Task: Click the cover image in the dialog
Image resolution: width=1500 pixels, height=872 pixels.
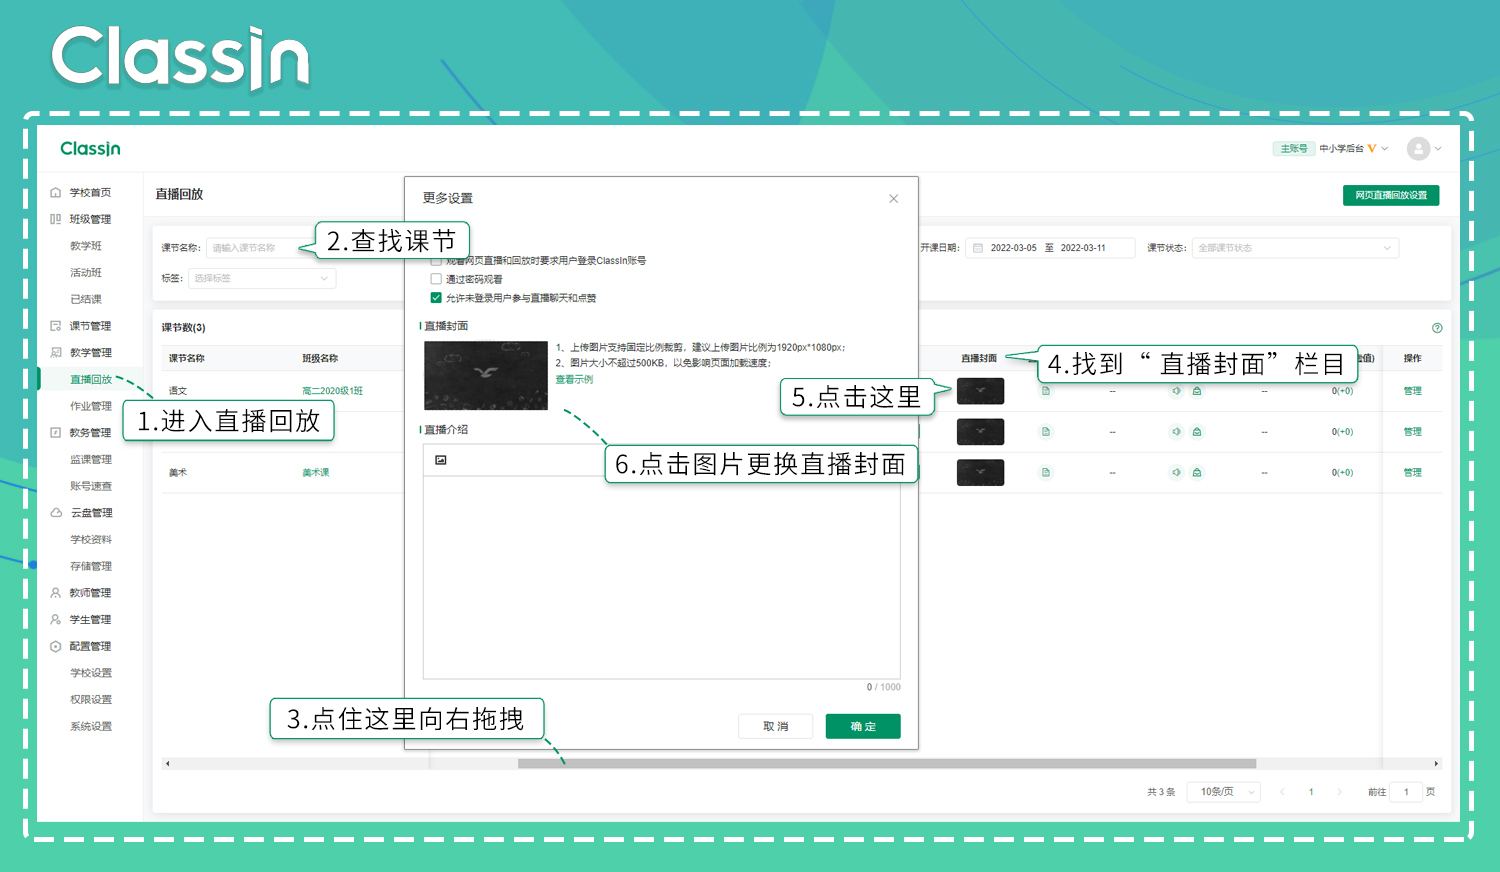Action: [x=486, y=376]
